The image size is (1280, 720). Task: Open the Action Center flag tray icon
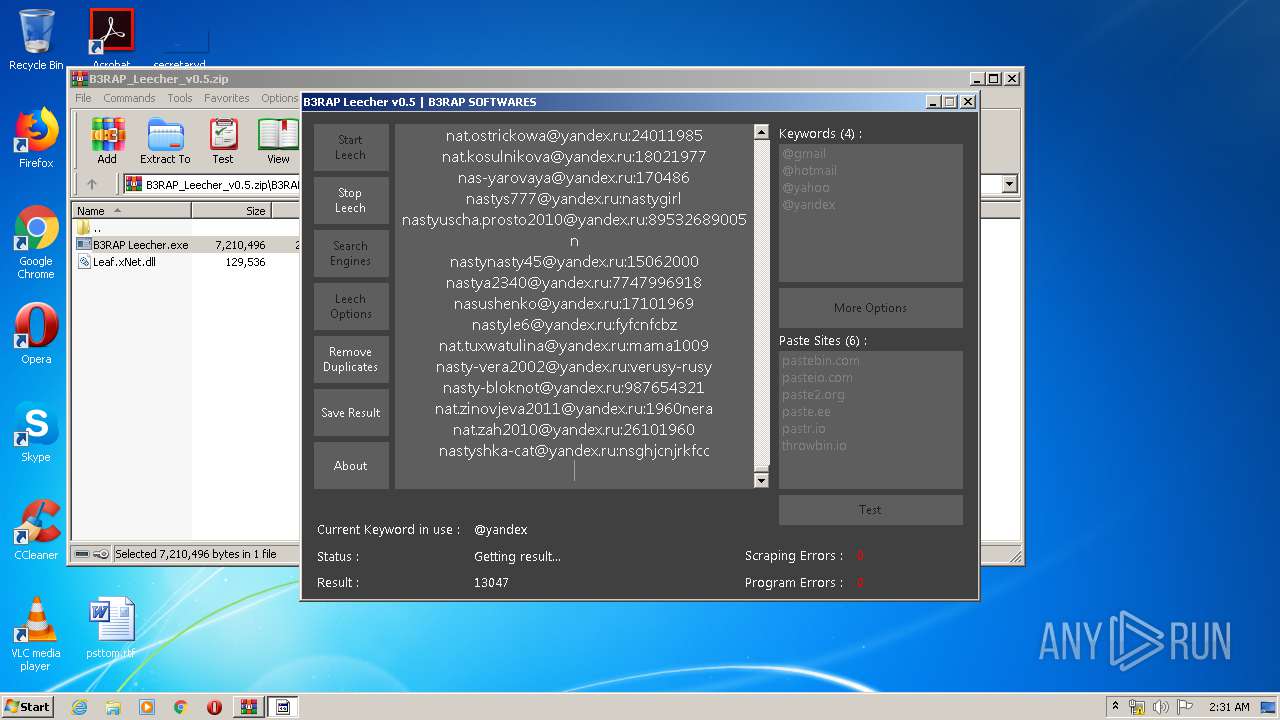pos(1185,707)
